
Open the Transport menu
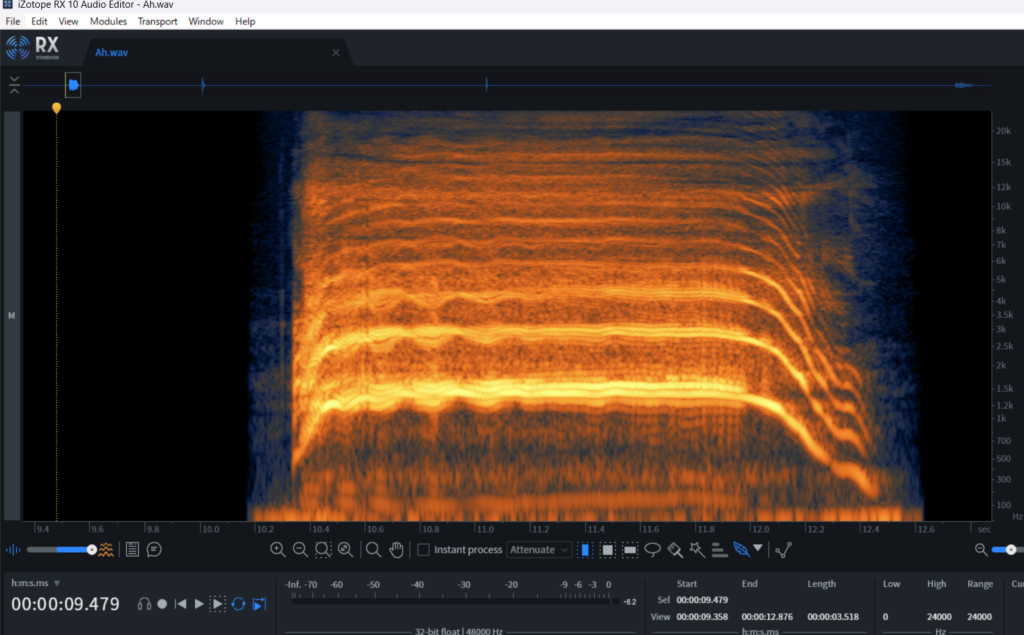tap(158, 21)
